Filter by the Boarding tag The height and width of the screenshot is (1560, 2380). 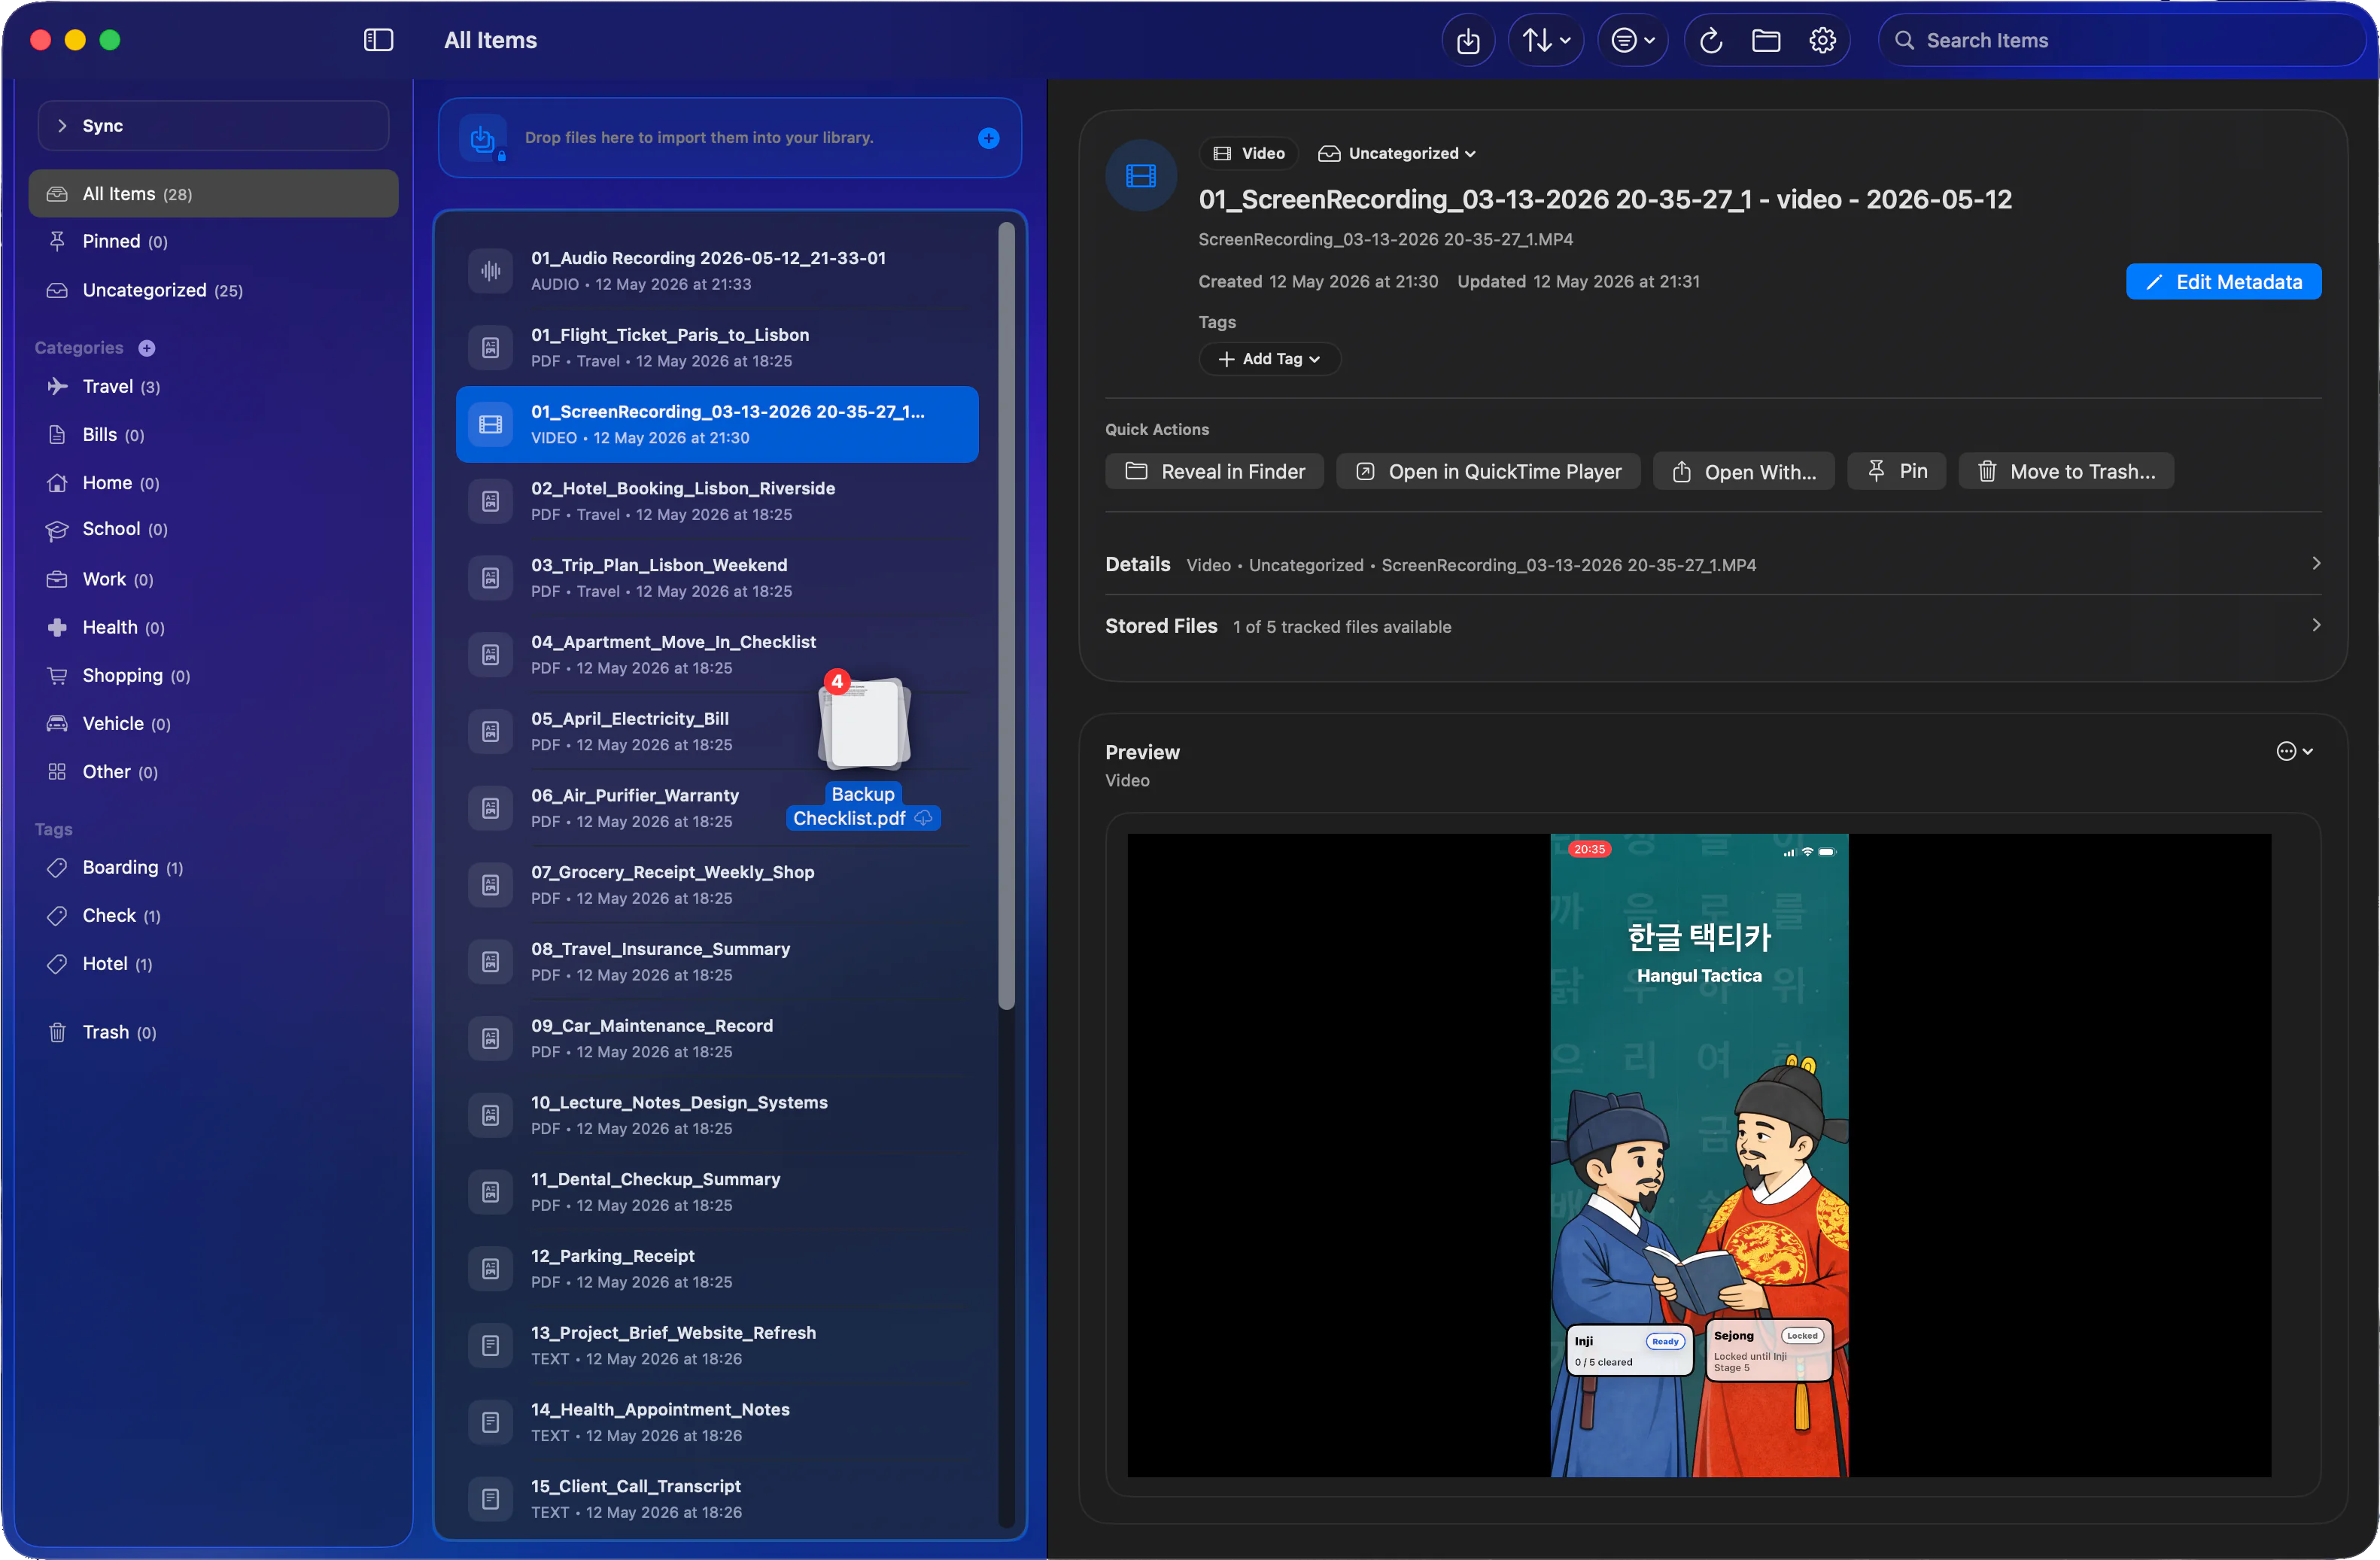click(x=213, y=867)
